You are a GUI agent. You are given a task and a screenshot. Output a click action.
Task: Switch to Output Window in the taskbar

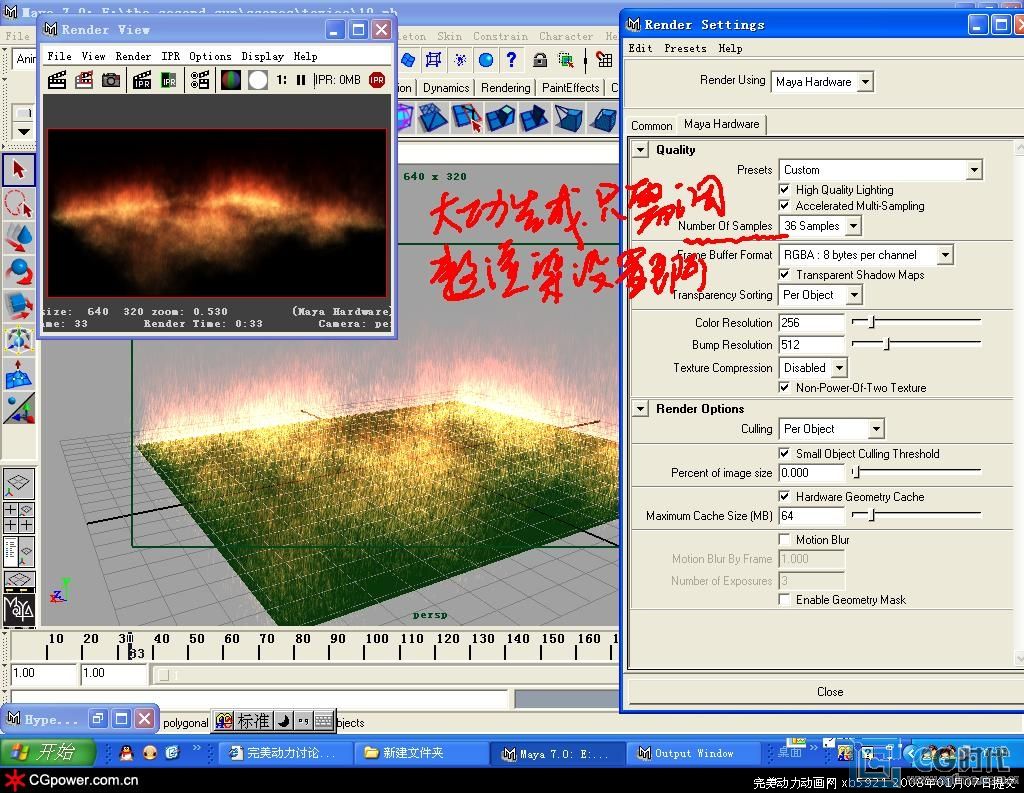[x=694, y=753]
